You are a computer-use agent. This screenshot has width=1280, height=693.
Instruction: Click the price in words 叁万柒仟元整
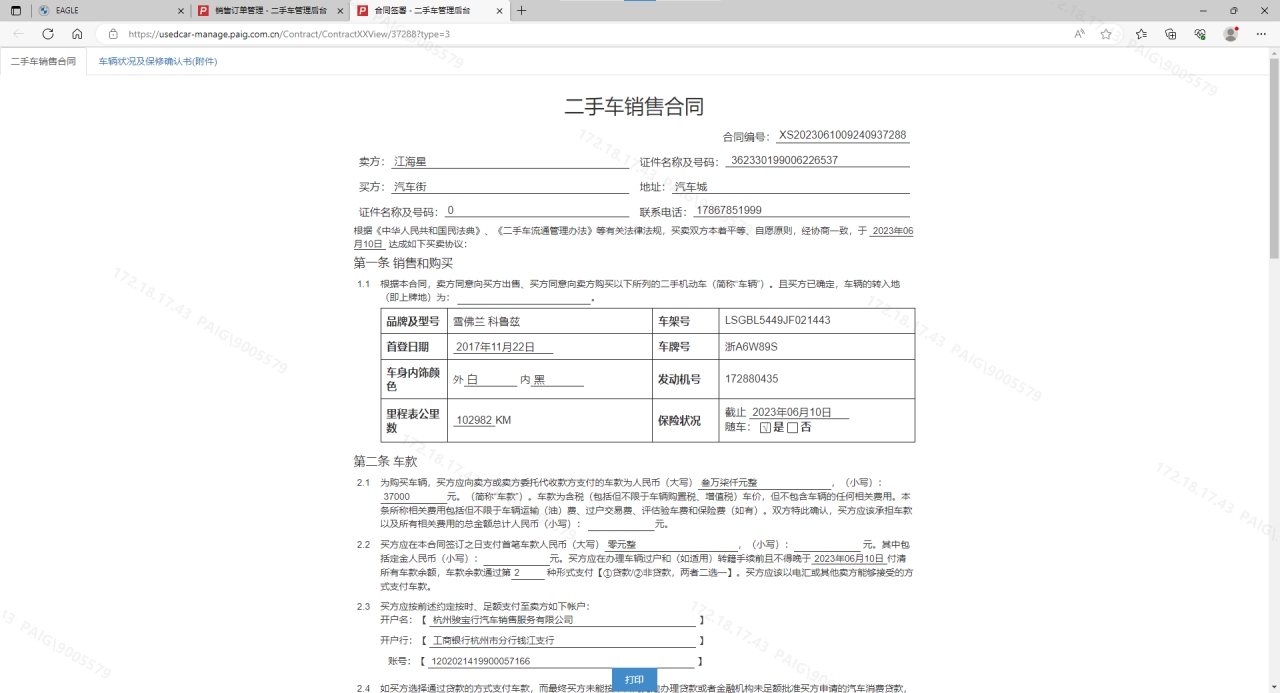click(x=728, y=482)
